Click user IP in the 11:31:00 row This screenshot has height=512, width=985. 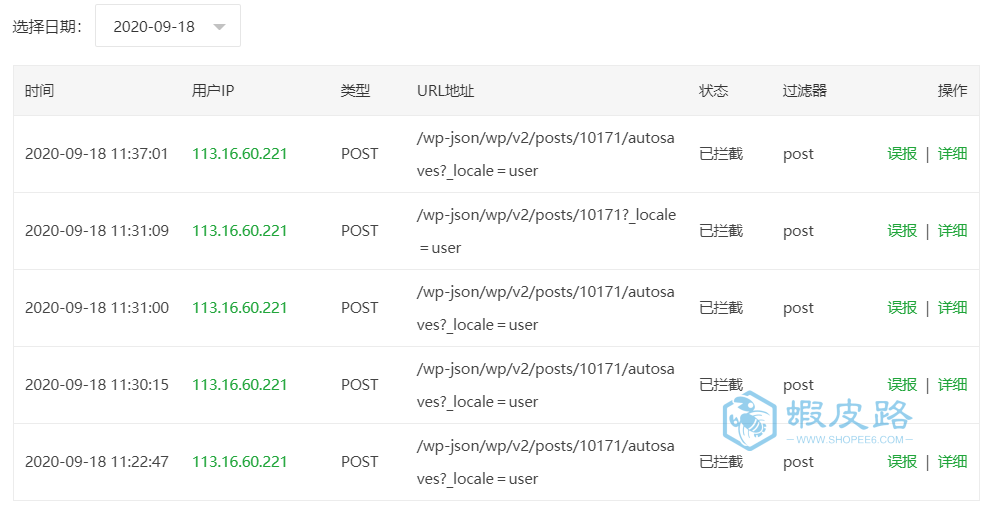(239, 308)
